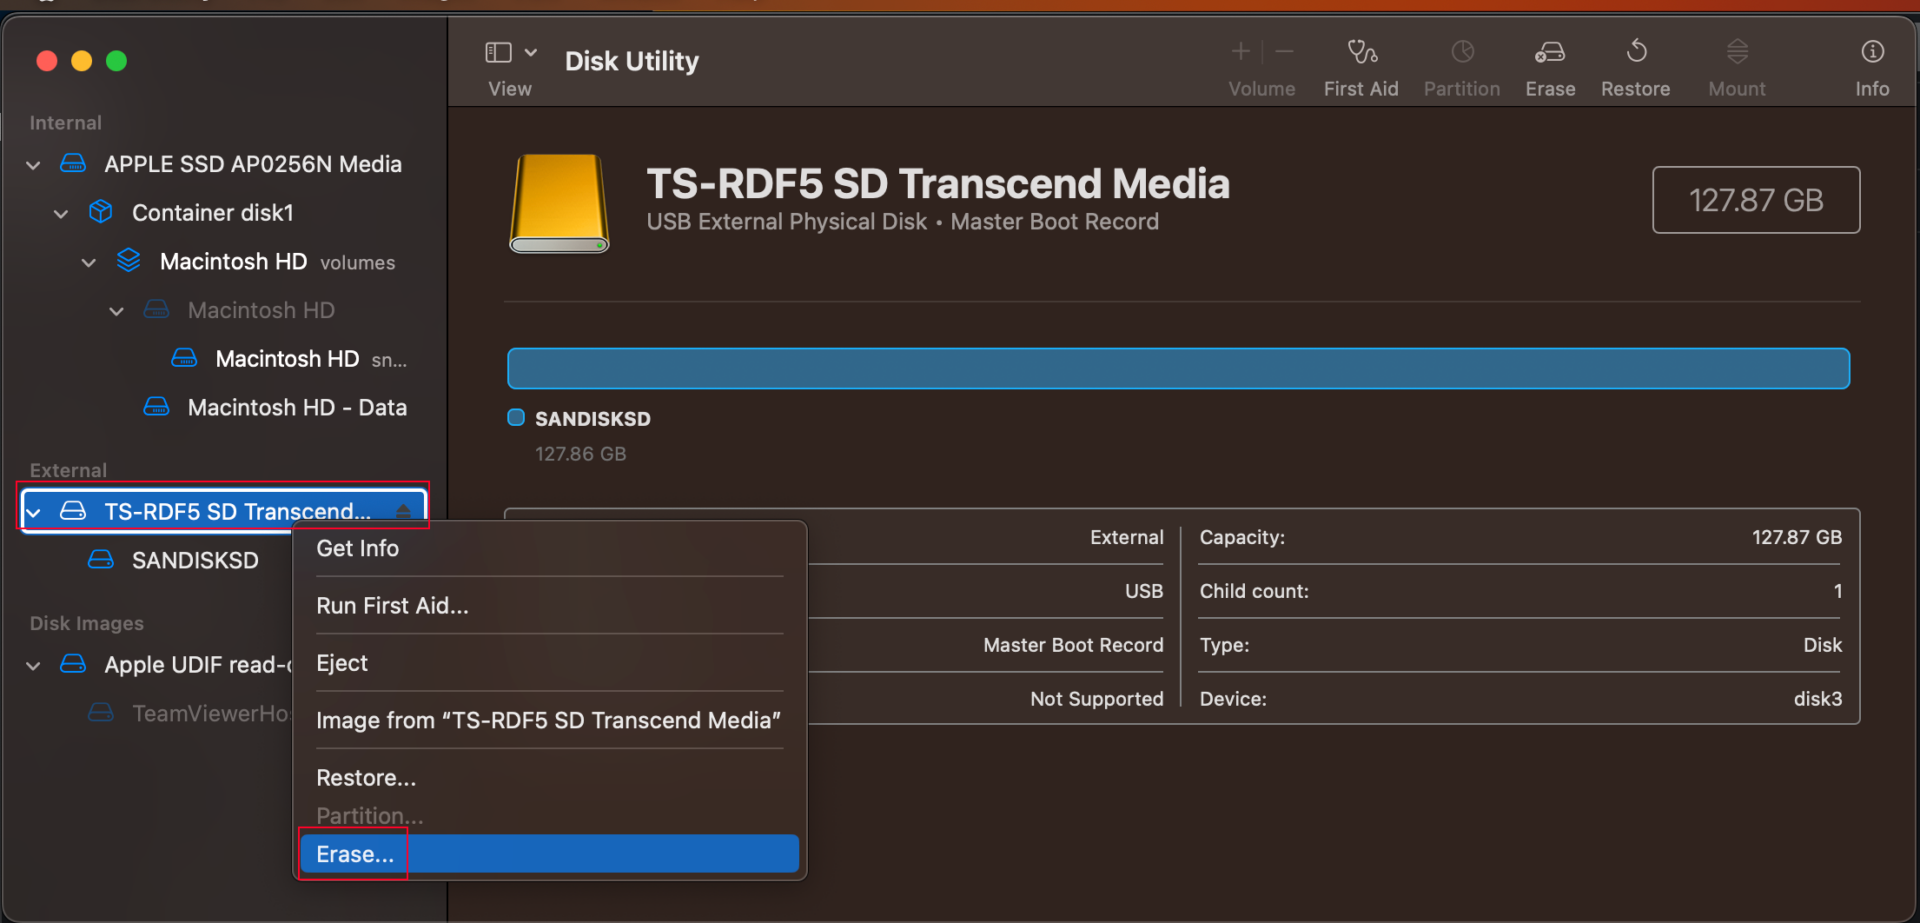Run First Aid from the toolbar
The height and width of the screenshot is (923, 1920).
click(1361, 51)
